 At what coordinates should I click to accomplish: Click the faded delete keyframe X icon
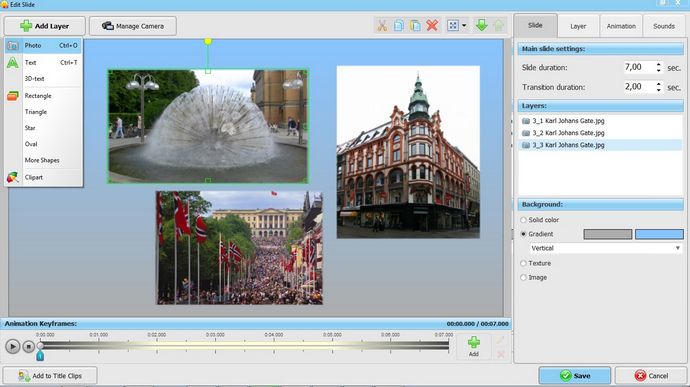pyautogui.click(x=500, y=354)
